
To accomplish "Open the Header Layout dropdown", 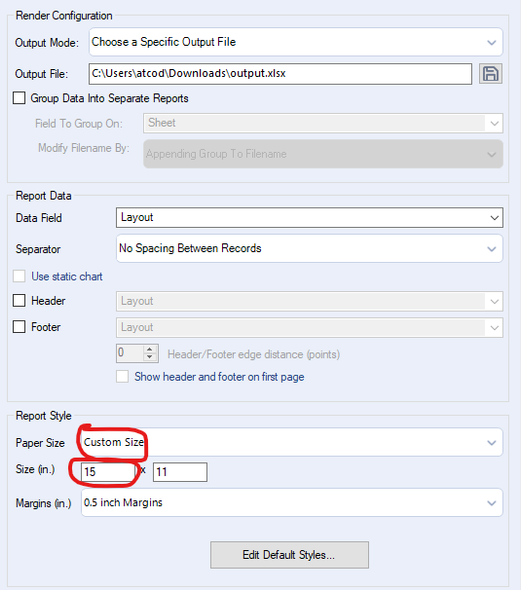I will [309, 301].
